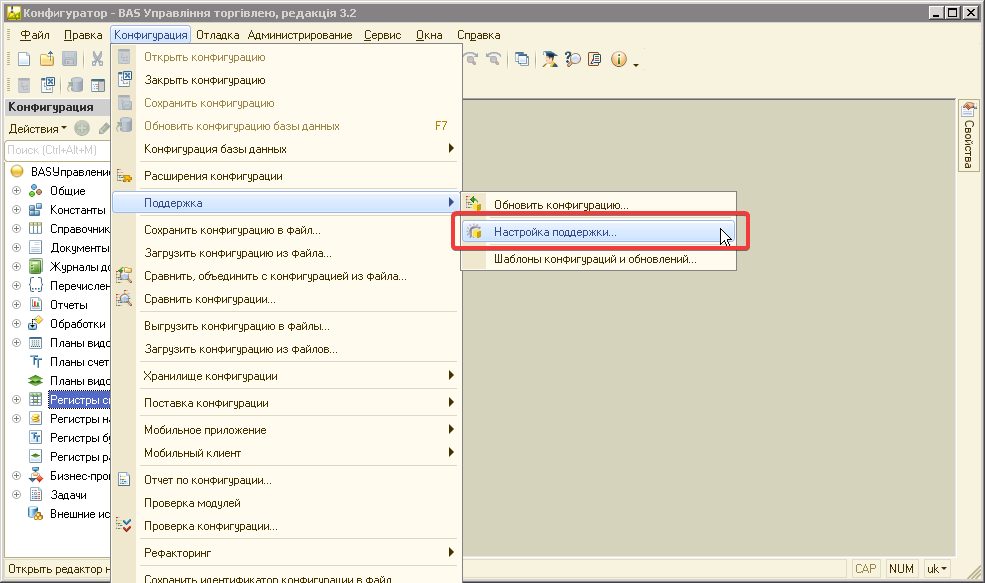Click the Cut scissors toolbar icon
Viewport: 985px width, 583px height.
pos(97,59)
